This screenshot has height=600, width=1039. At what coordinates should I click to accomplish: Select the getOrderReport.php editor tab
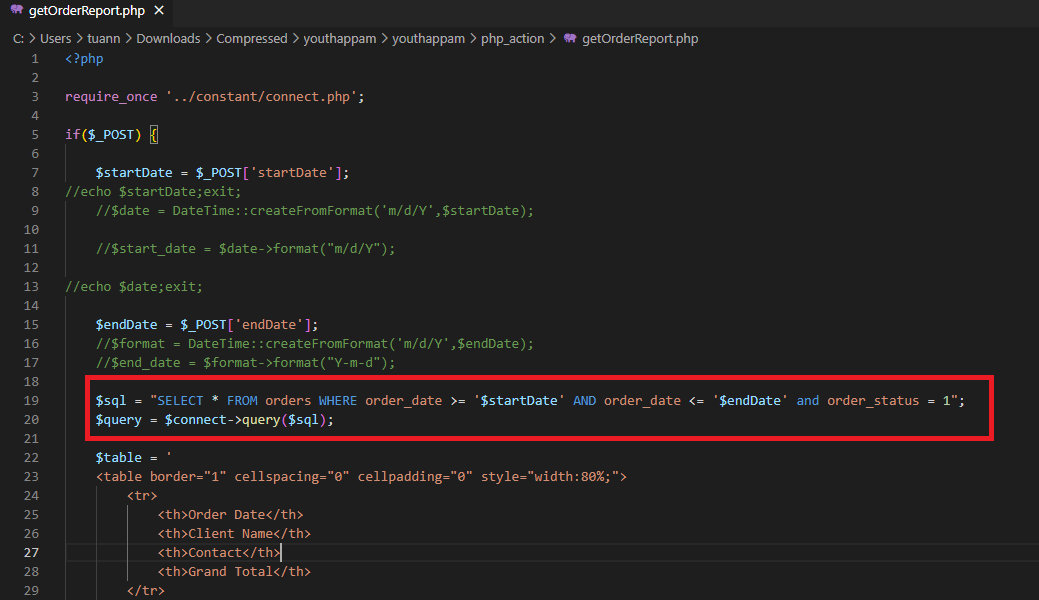(x=87, y=11)
